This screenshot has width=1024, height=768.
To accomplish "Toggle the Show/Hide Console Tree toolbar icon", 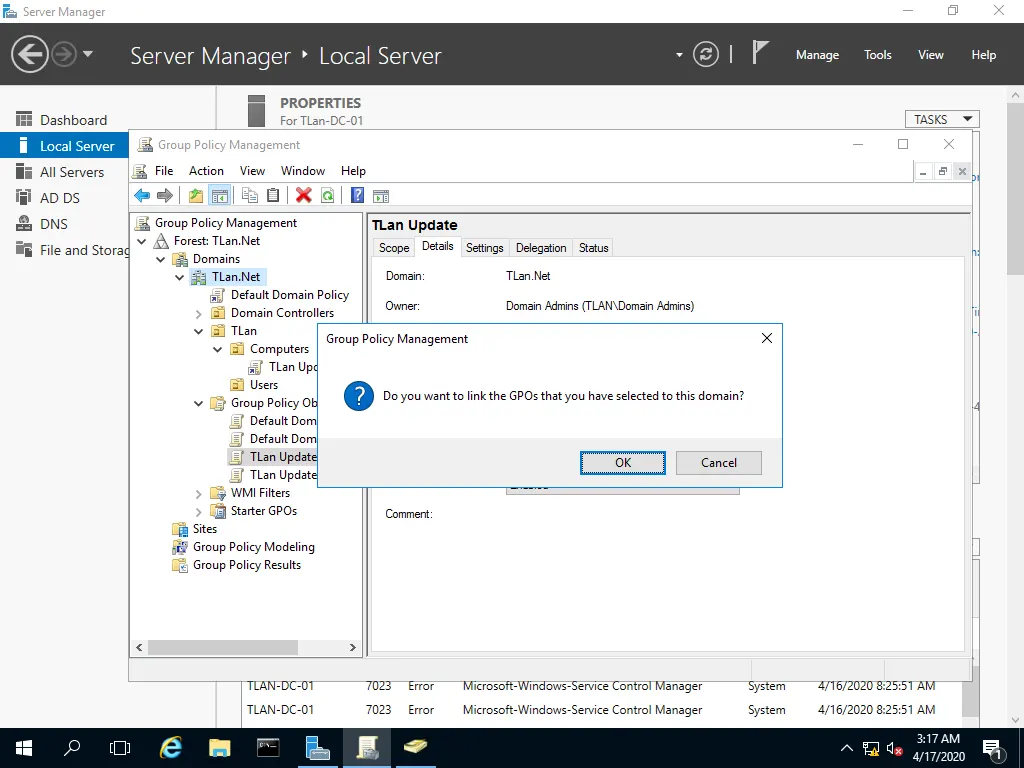I will (x=219, y=195).
